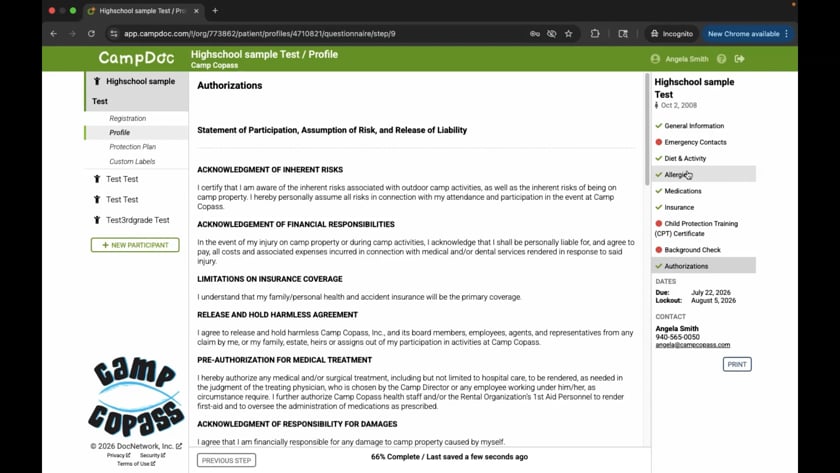This screenshot has width=840, height=473.
Task: Select Test3rdgrade Test participant
Action: pyautogui.click(x=137, y=220)
